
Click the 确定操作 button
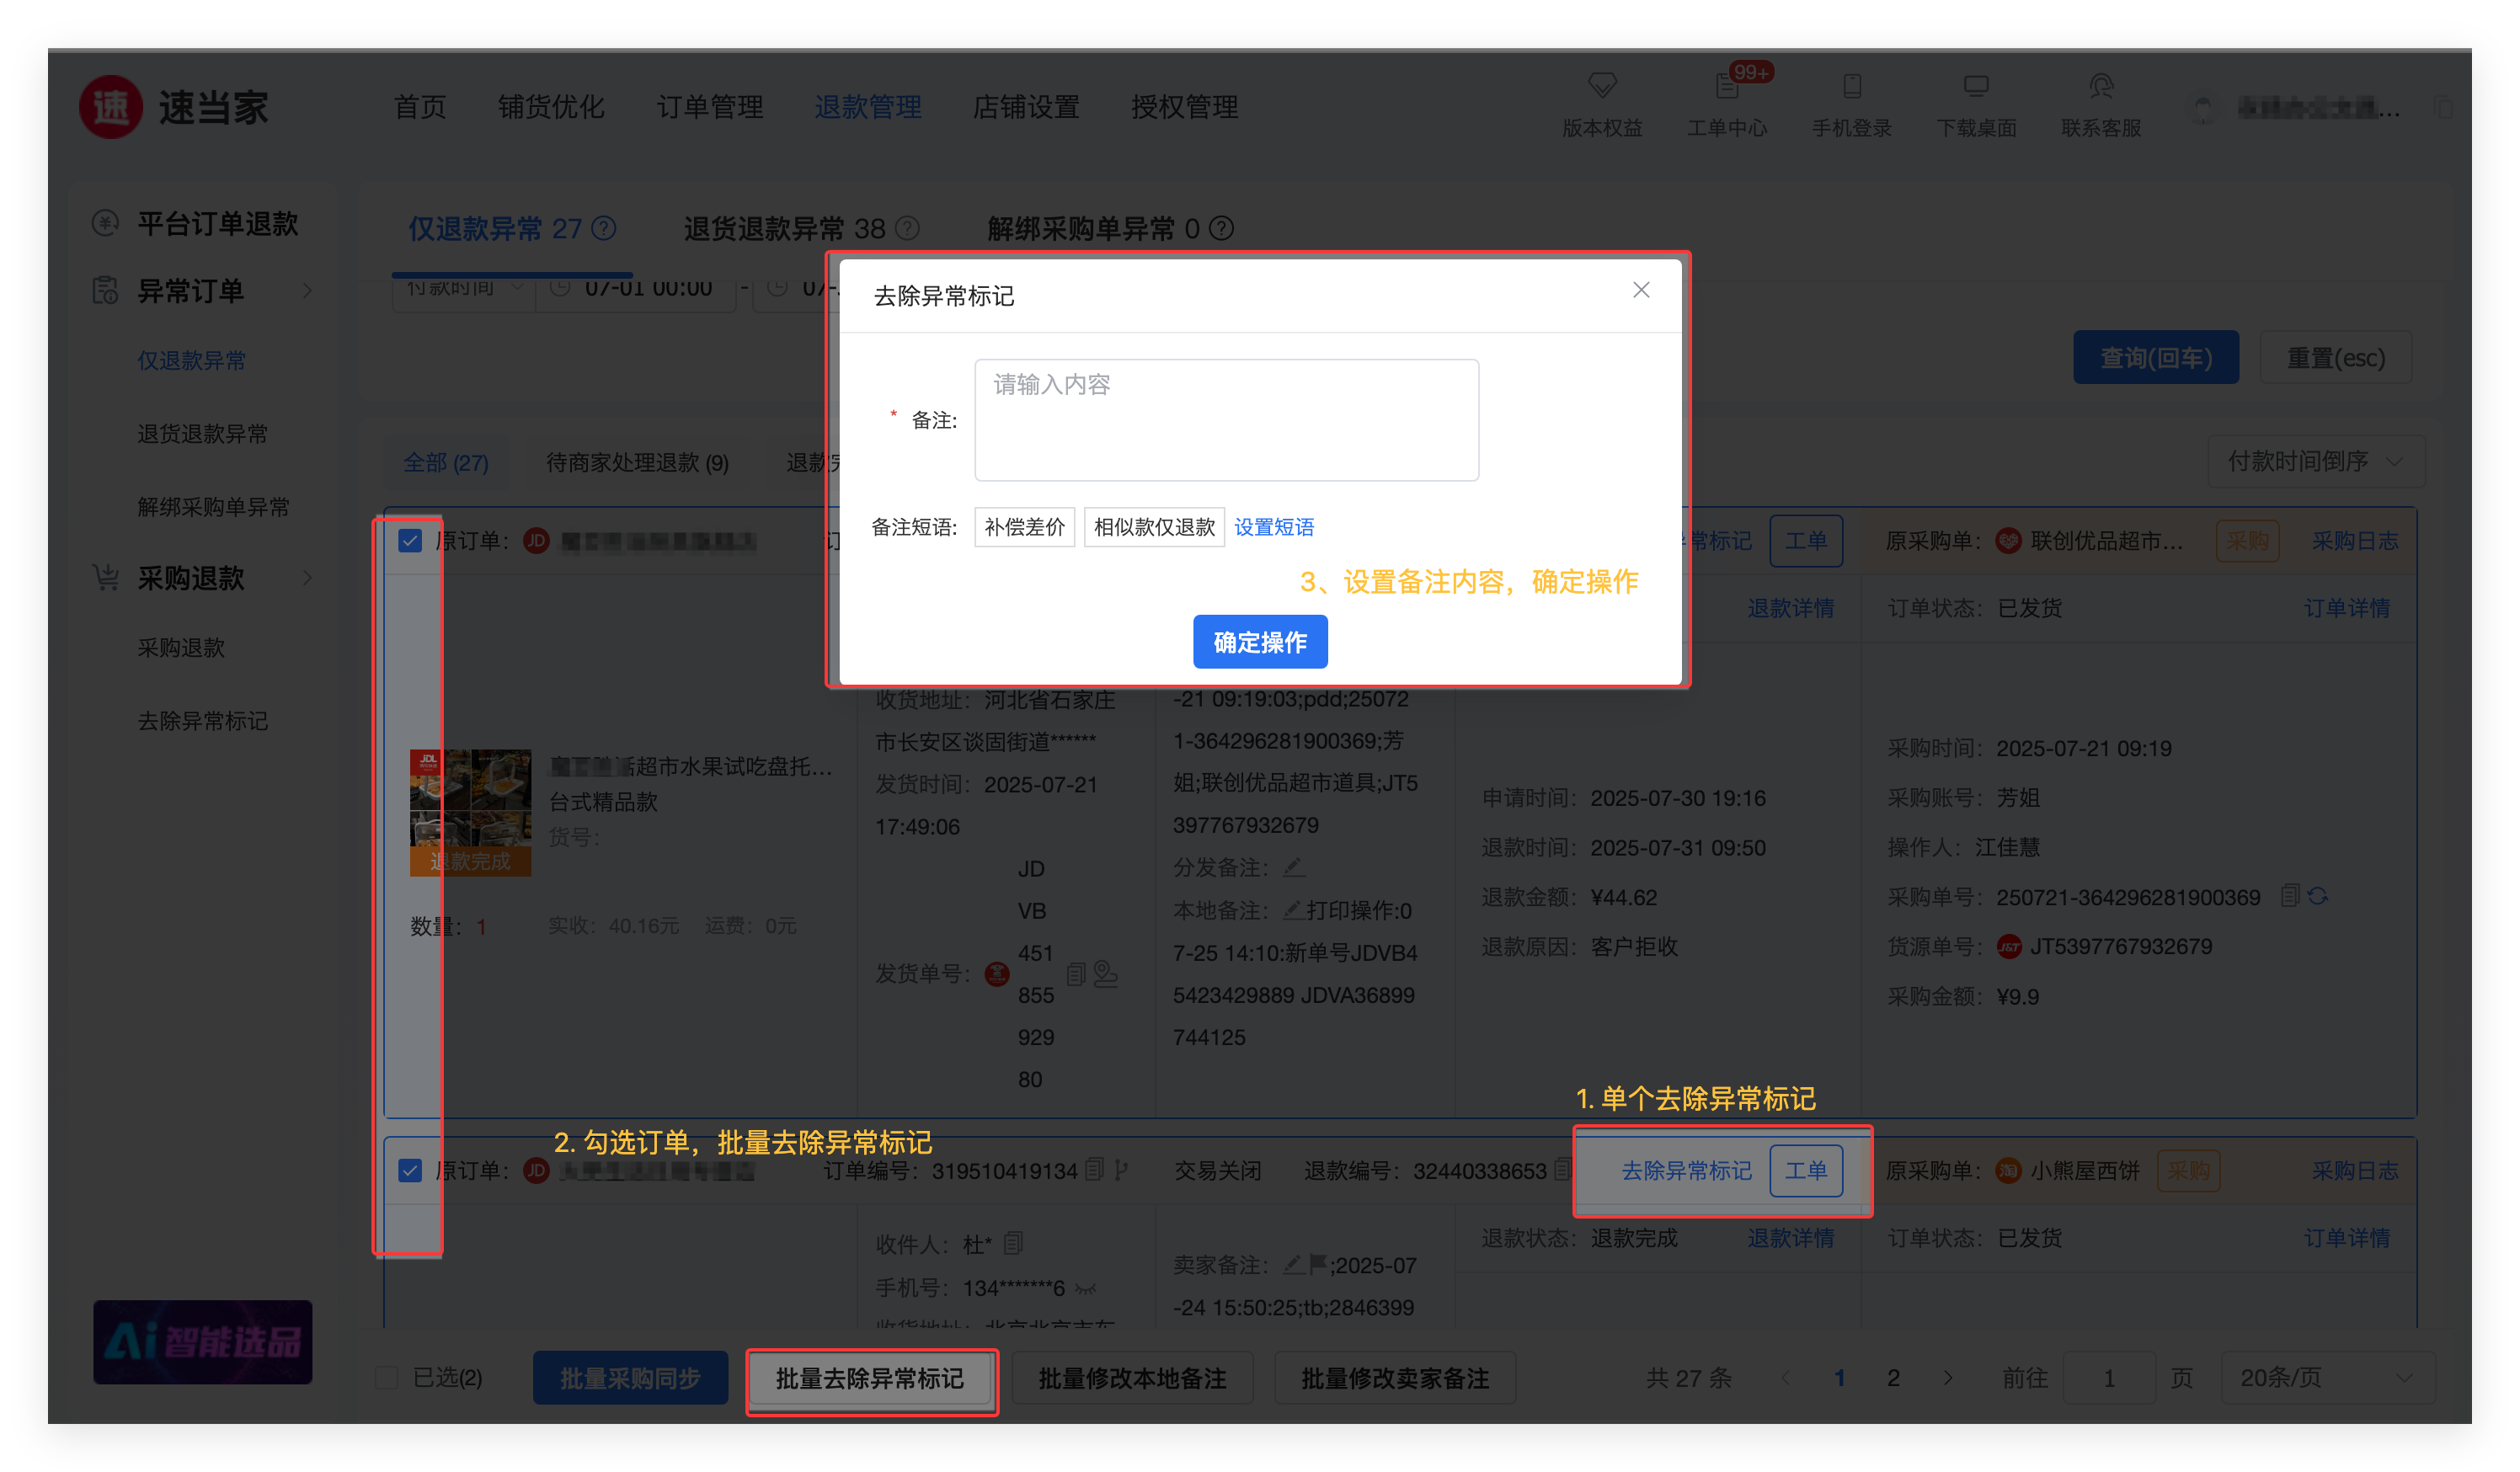coord(1260,642)
